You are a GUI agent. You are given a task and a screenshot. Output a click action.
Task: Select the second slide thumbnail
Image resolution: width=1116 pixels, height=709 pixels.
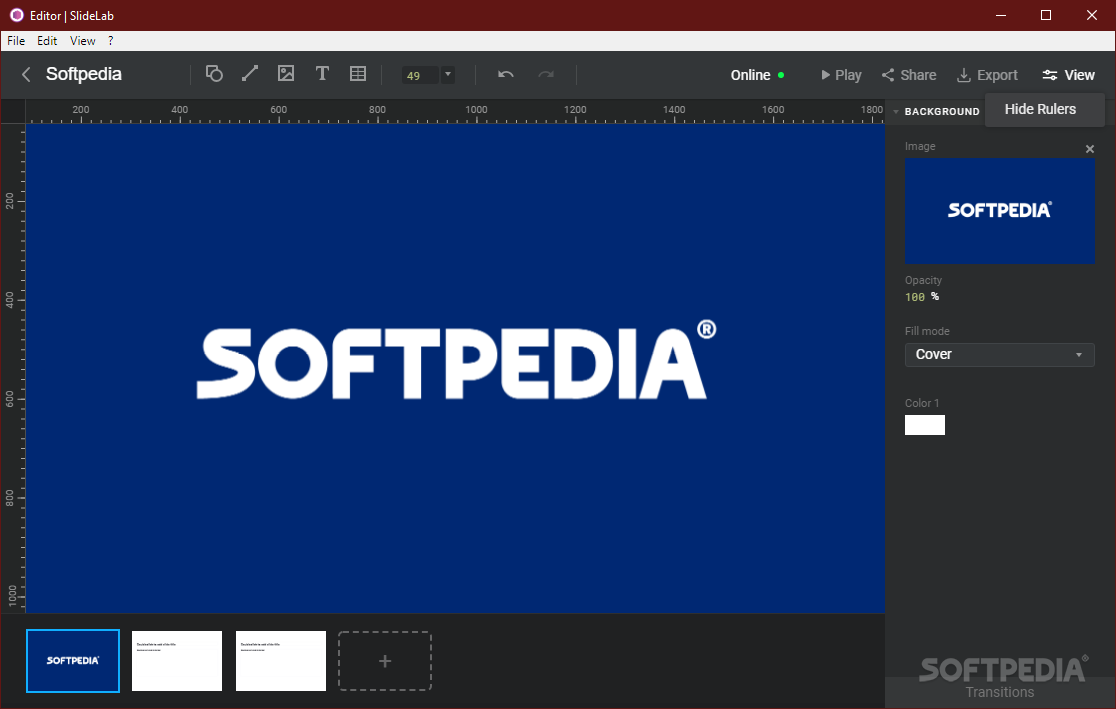pyautogui.click(x=177, y=661)
